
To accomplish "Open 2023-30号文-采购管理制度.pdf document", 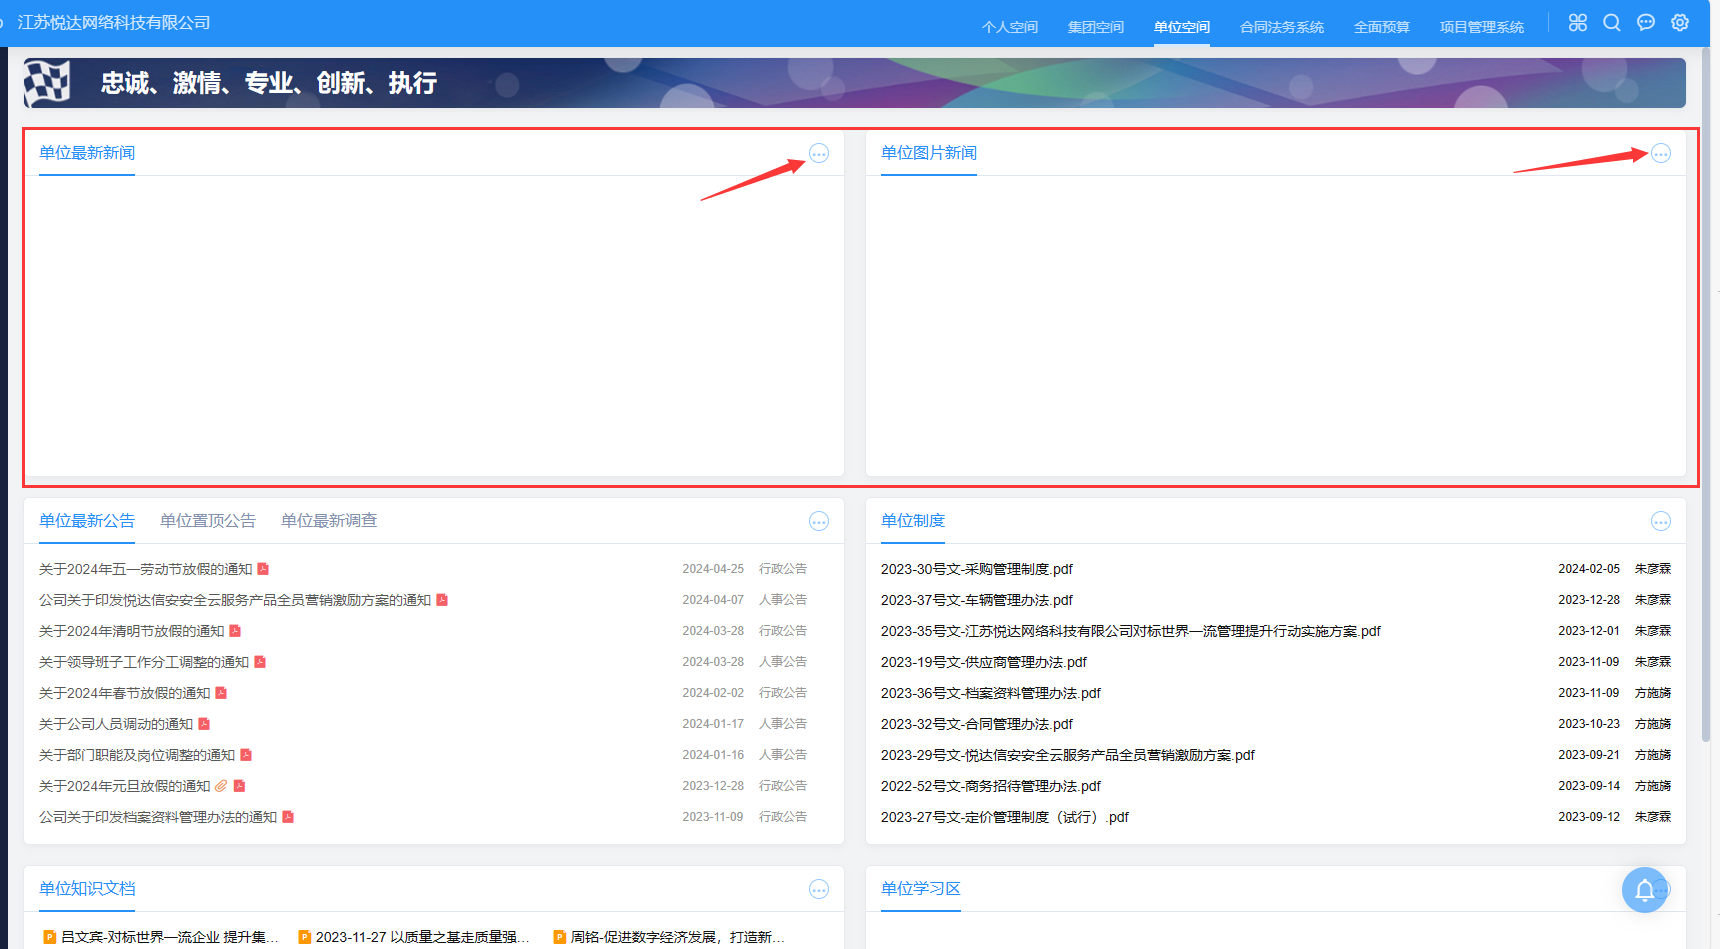I will 976,569.
